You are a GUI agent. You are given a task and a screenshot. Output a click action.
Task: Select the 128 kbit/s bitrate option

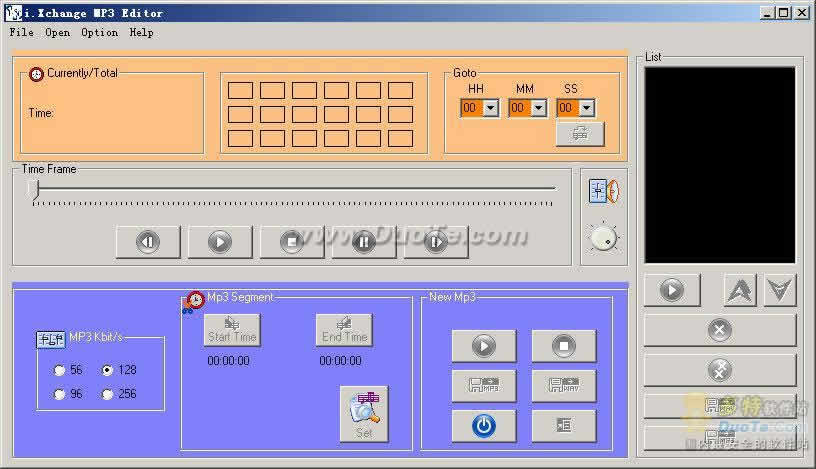(x=119, y=370)
